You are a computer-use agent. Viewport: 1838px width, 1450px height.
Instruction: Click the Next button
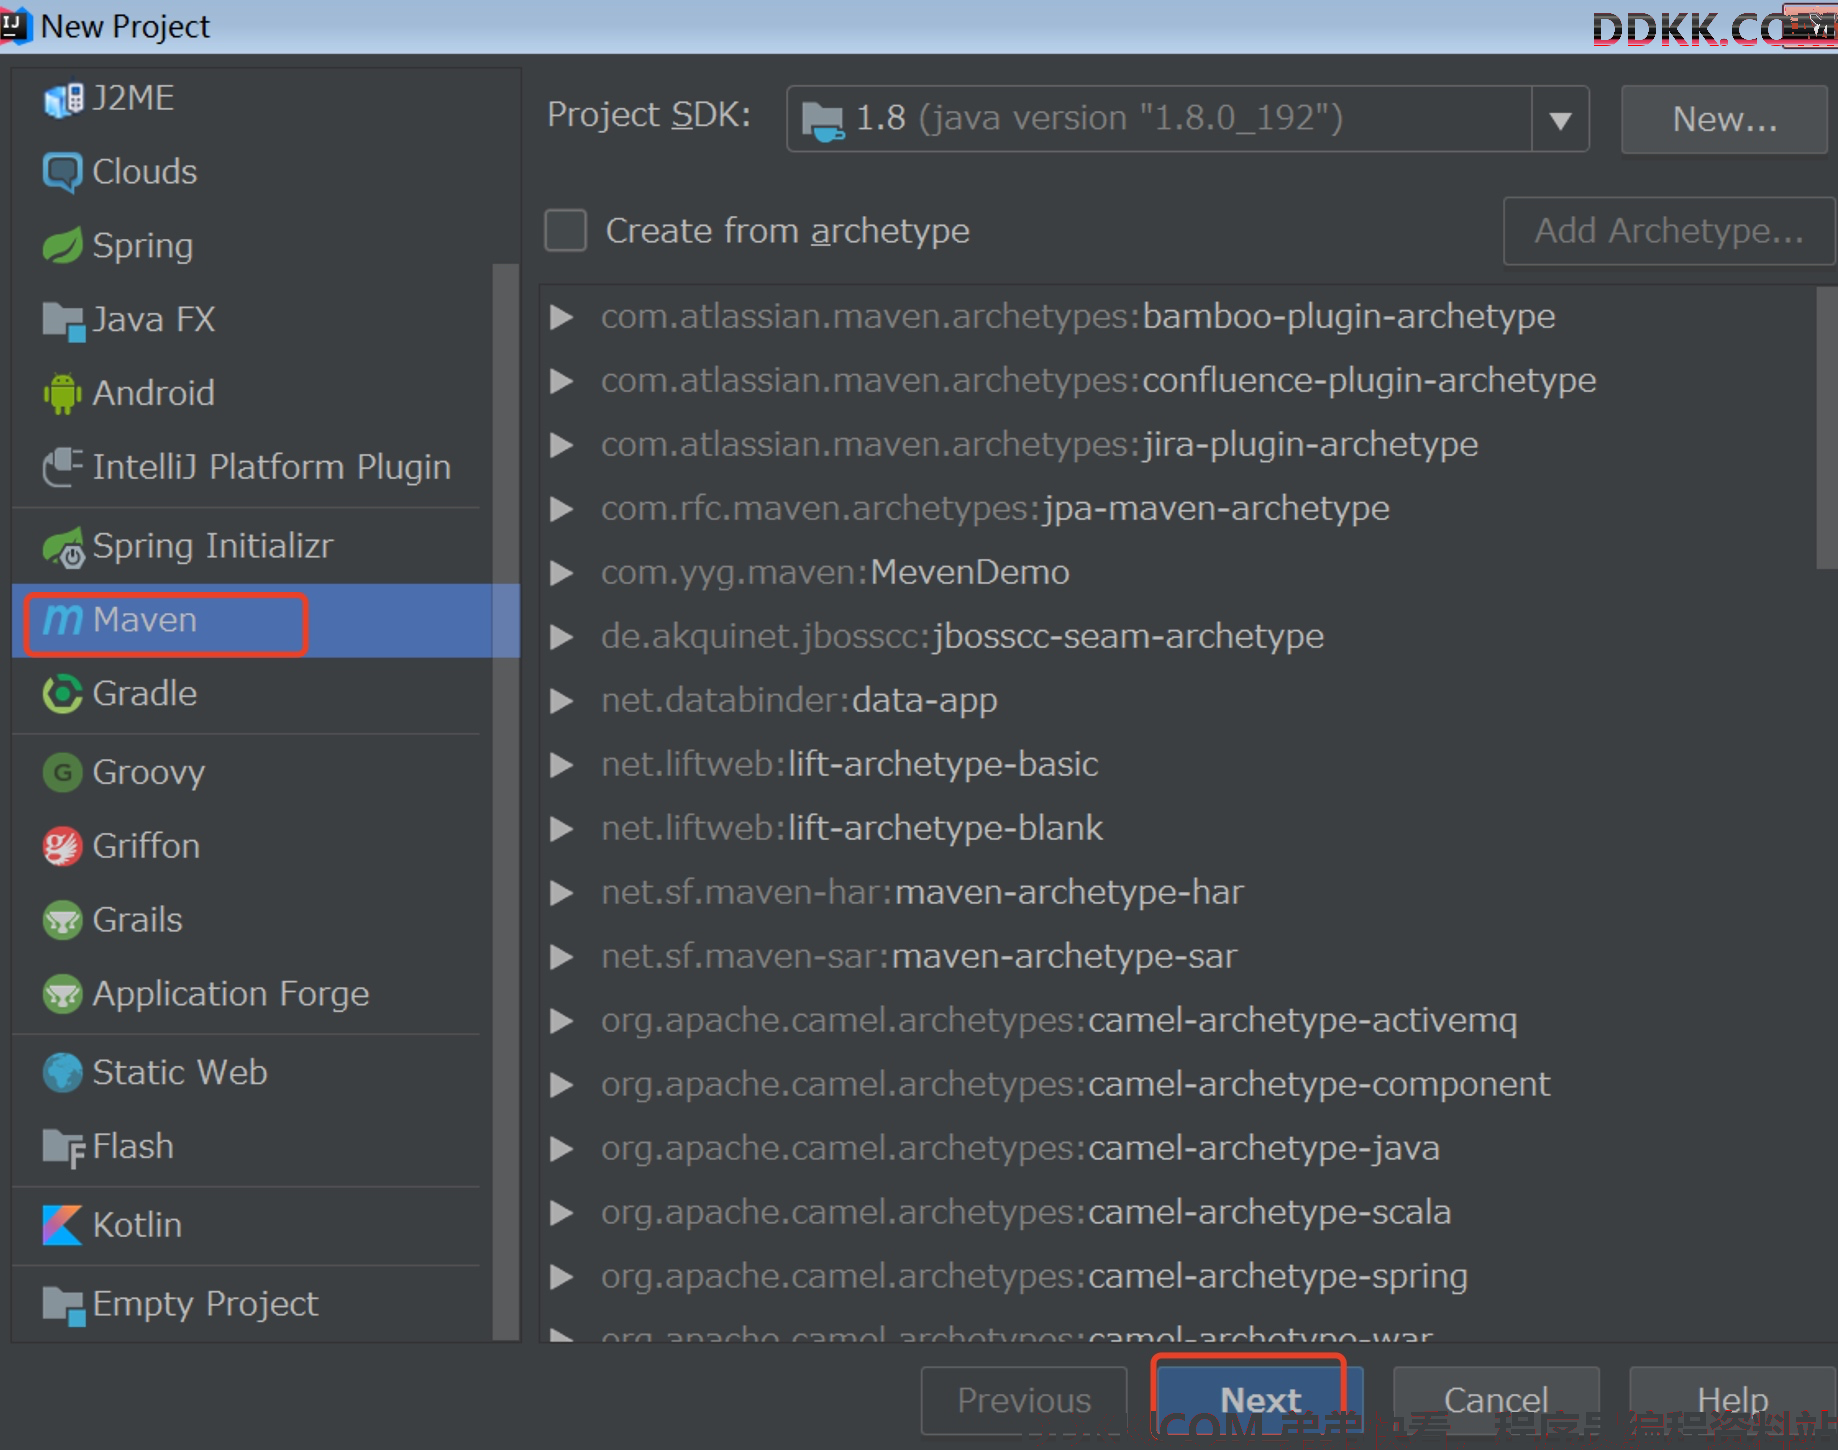[1260, 1401]
